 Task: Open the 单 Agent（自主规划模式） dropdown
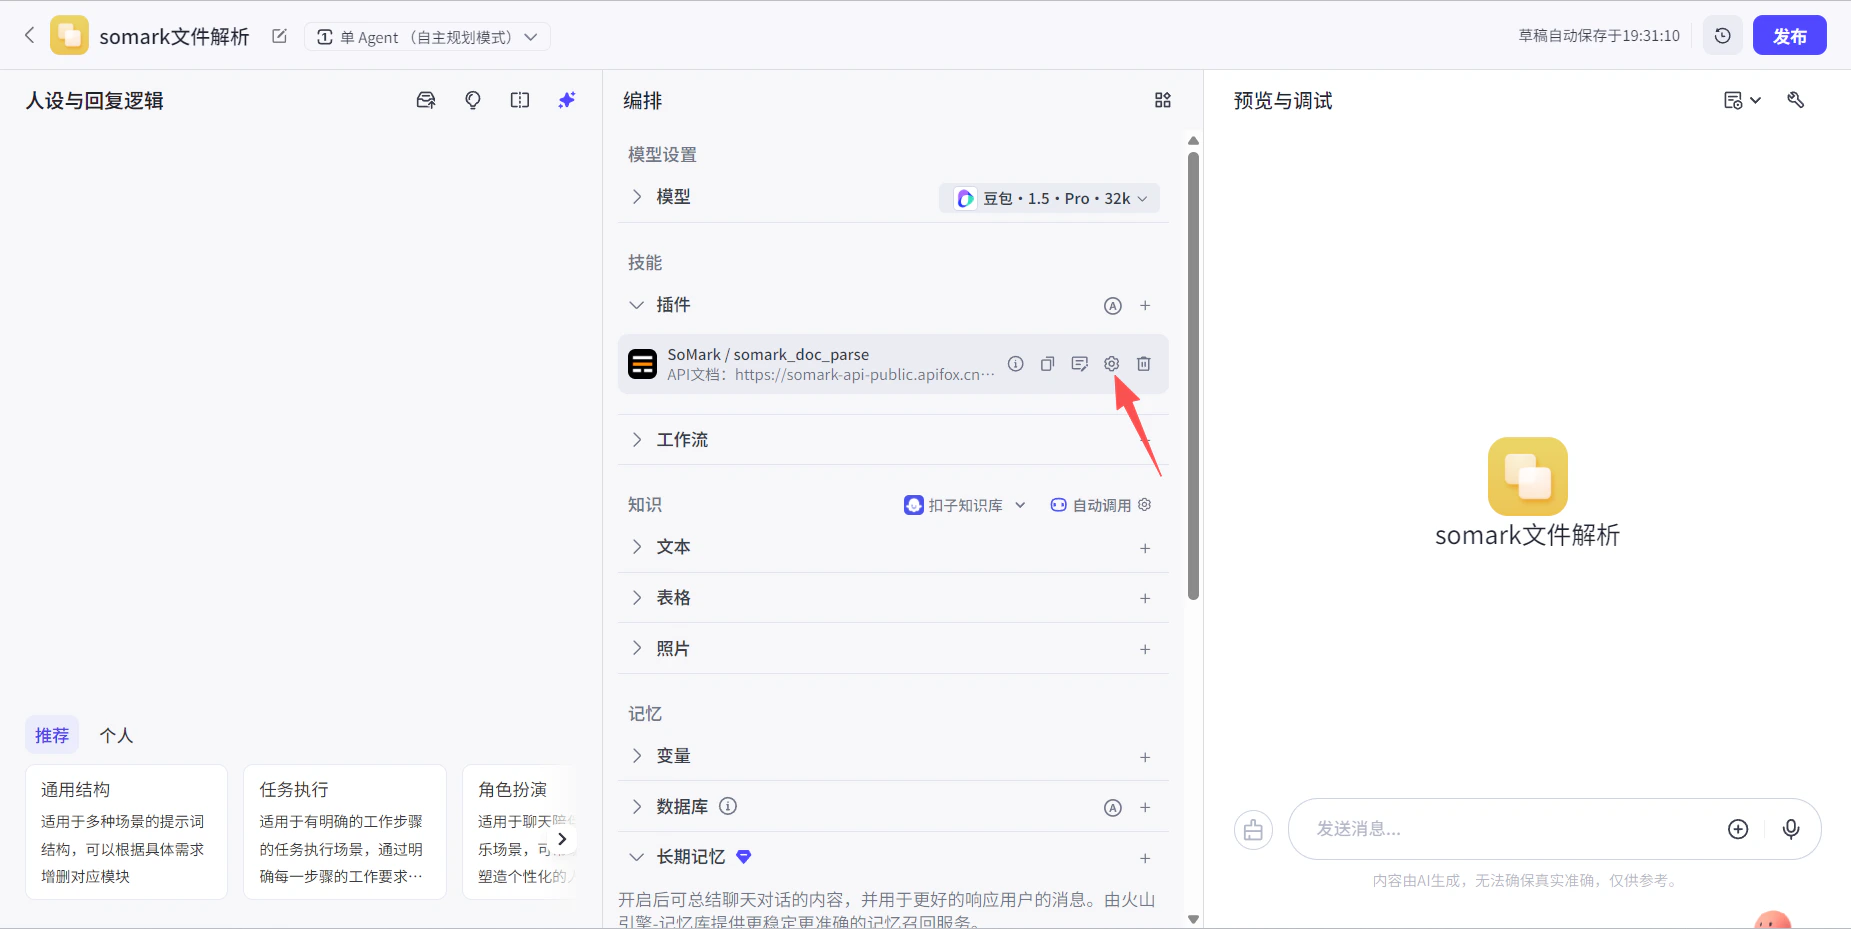pos(428,36)
